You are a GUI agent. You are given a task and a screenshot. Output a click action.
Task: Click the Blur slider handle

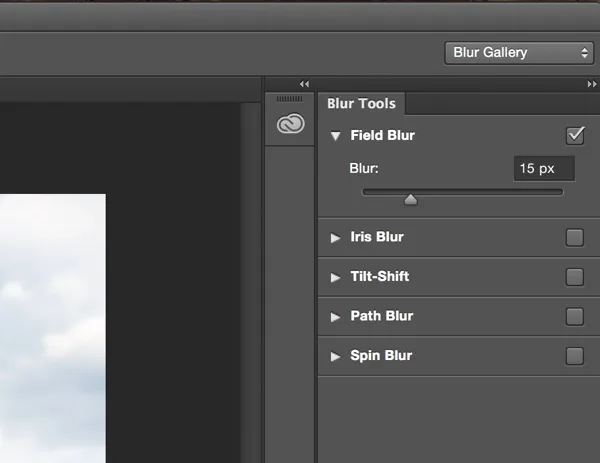tap(411, 199)
